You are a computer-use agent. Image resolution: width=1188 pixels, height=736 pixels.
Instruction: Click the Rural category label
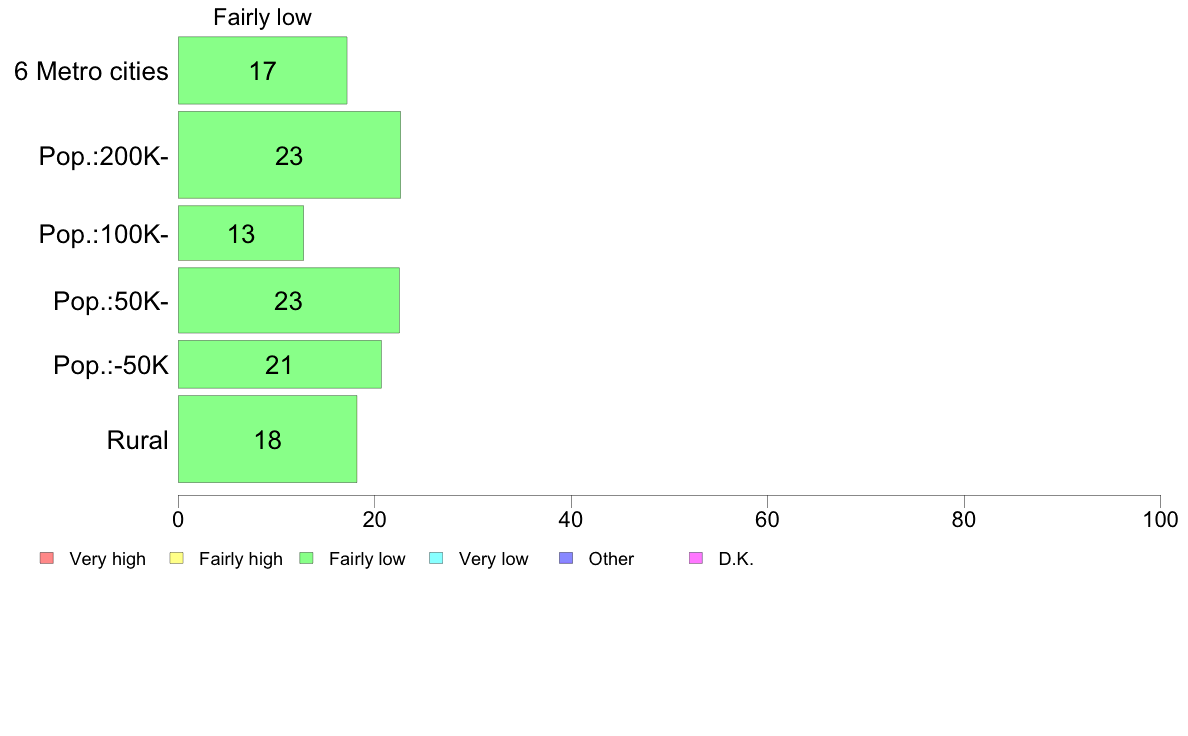(137, 440)
